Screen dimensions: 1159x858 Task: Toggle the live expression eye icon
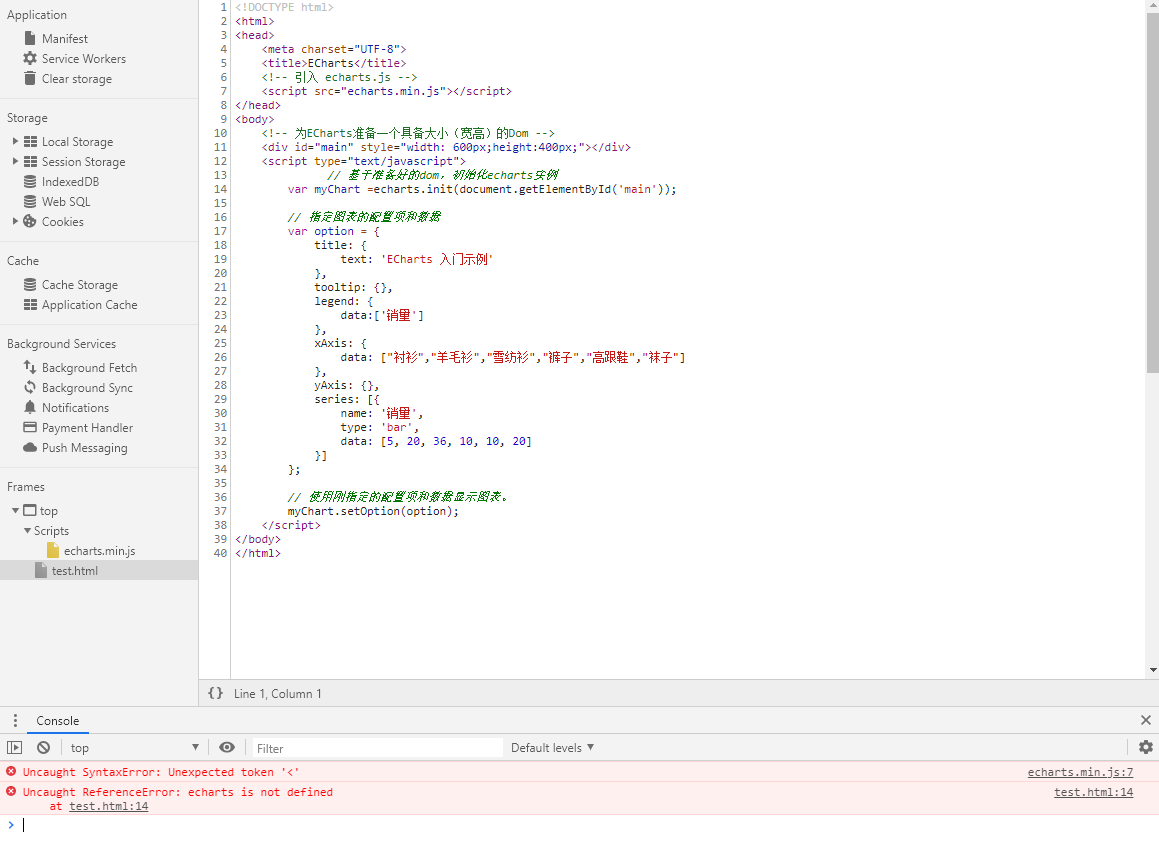[x=227, y=748]
